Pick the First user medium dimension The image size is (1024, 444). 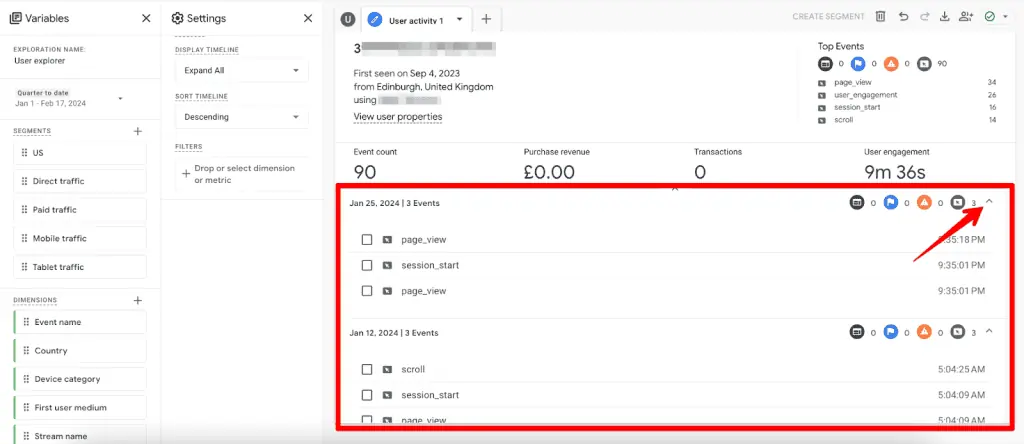tap(80, 407)
